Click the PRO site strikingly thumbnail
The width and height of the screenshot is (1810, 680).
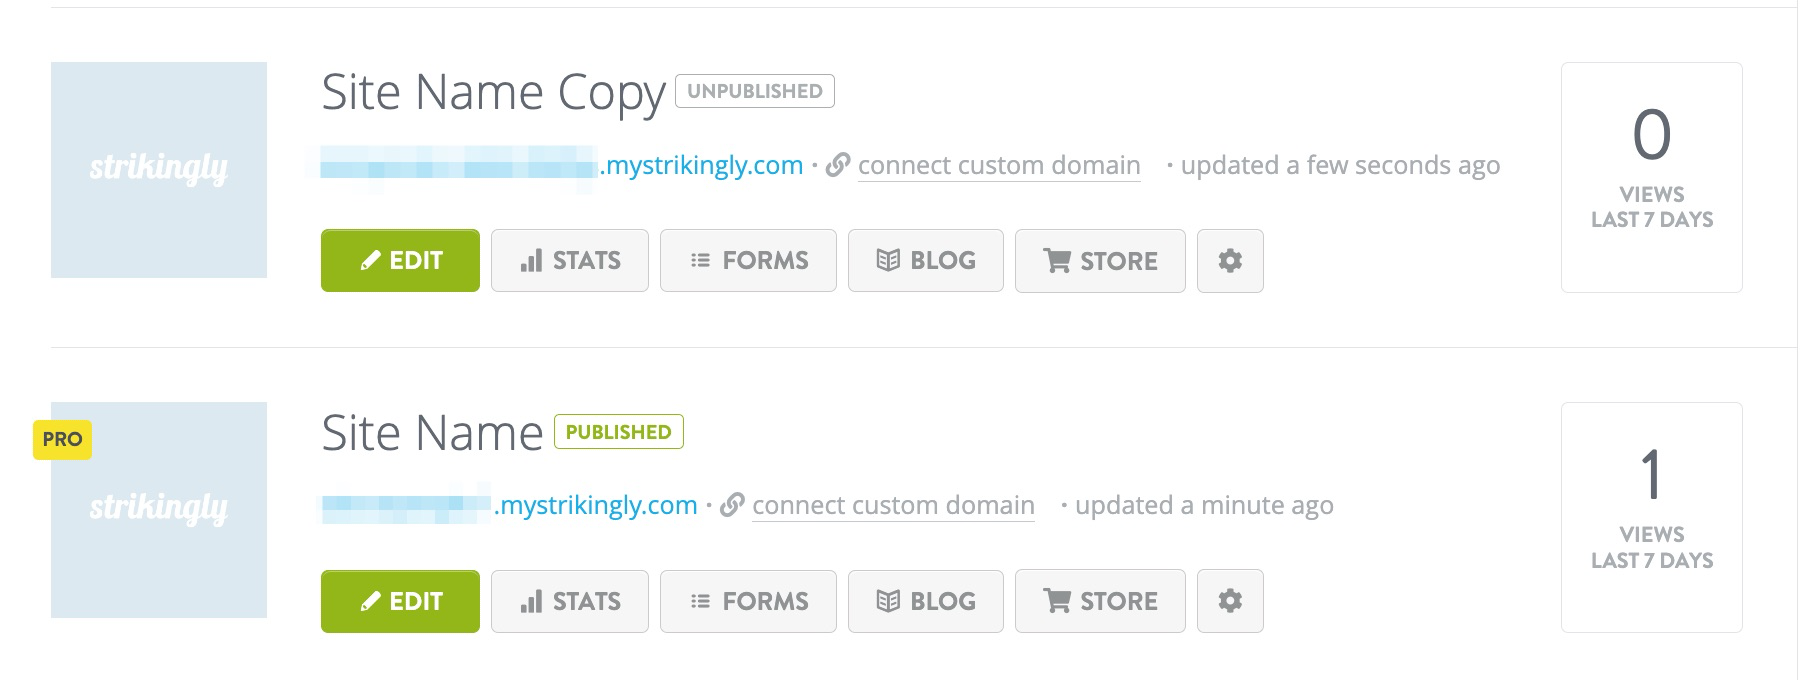(159, 510)
